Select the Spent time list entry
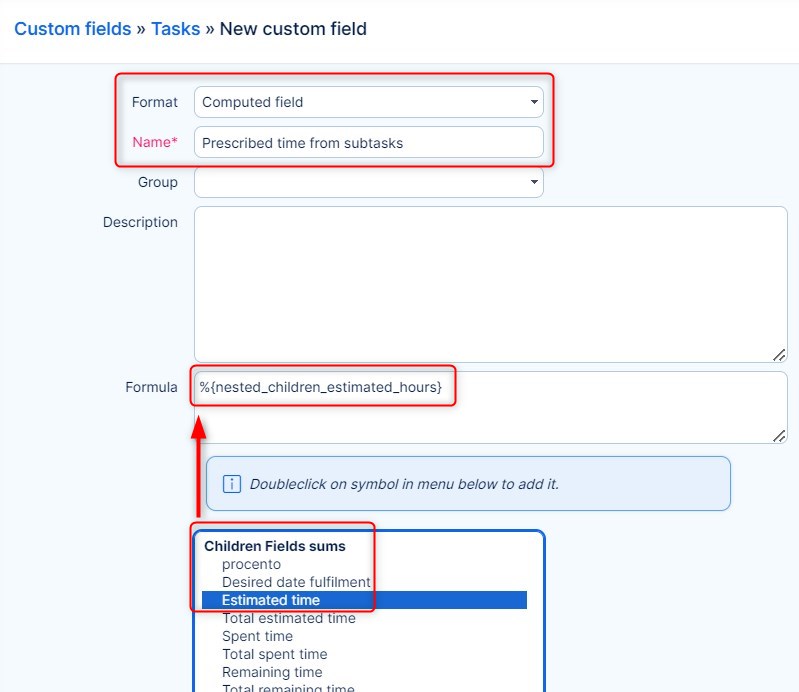The image size is (799, 692). coord(257,636)
